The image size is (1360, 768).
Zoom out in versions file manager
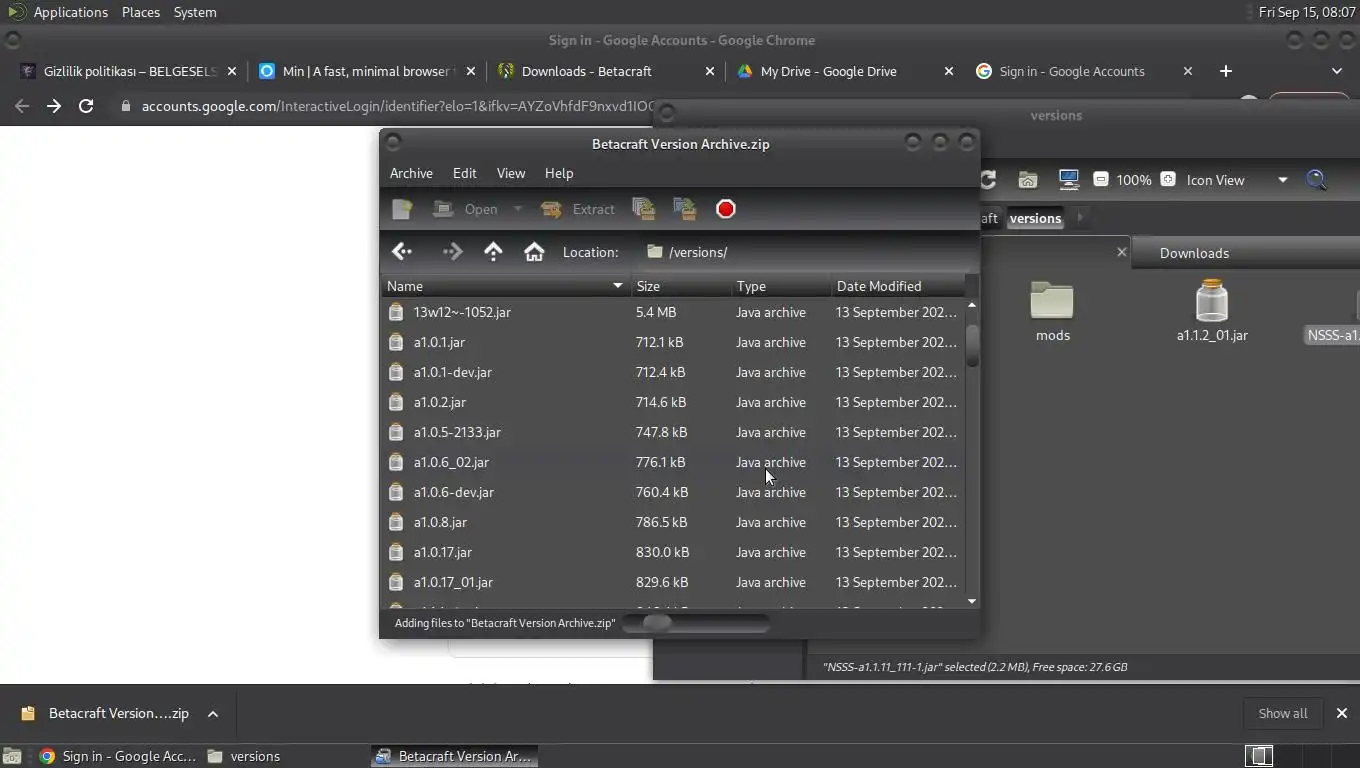coord(1100,180)
